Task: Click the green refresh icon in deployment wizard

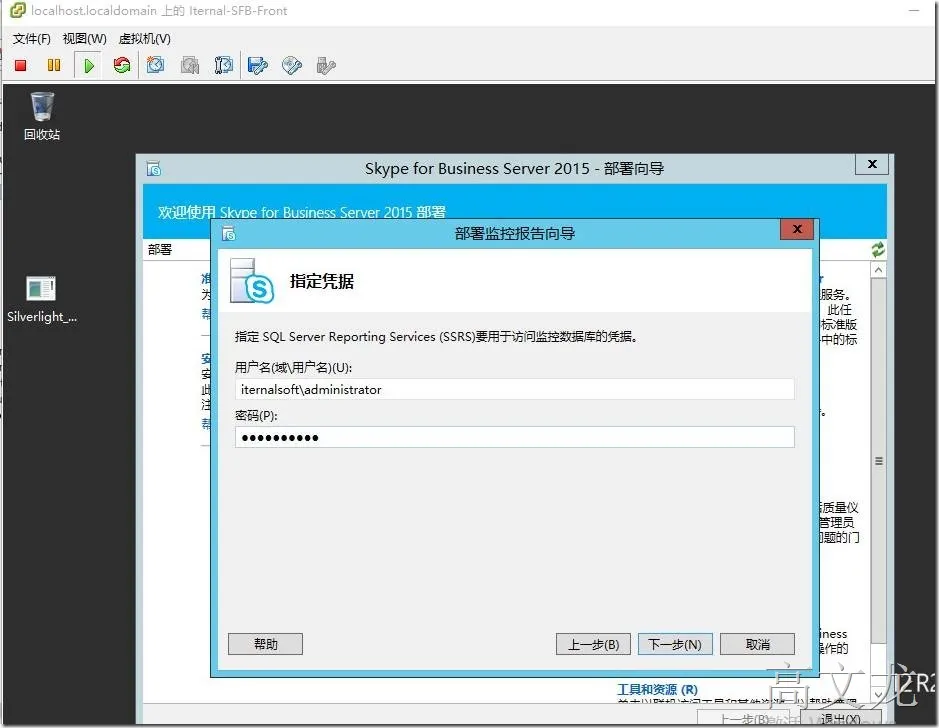Action: (878, 250)
